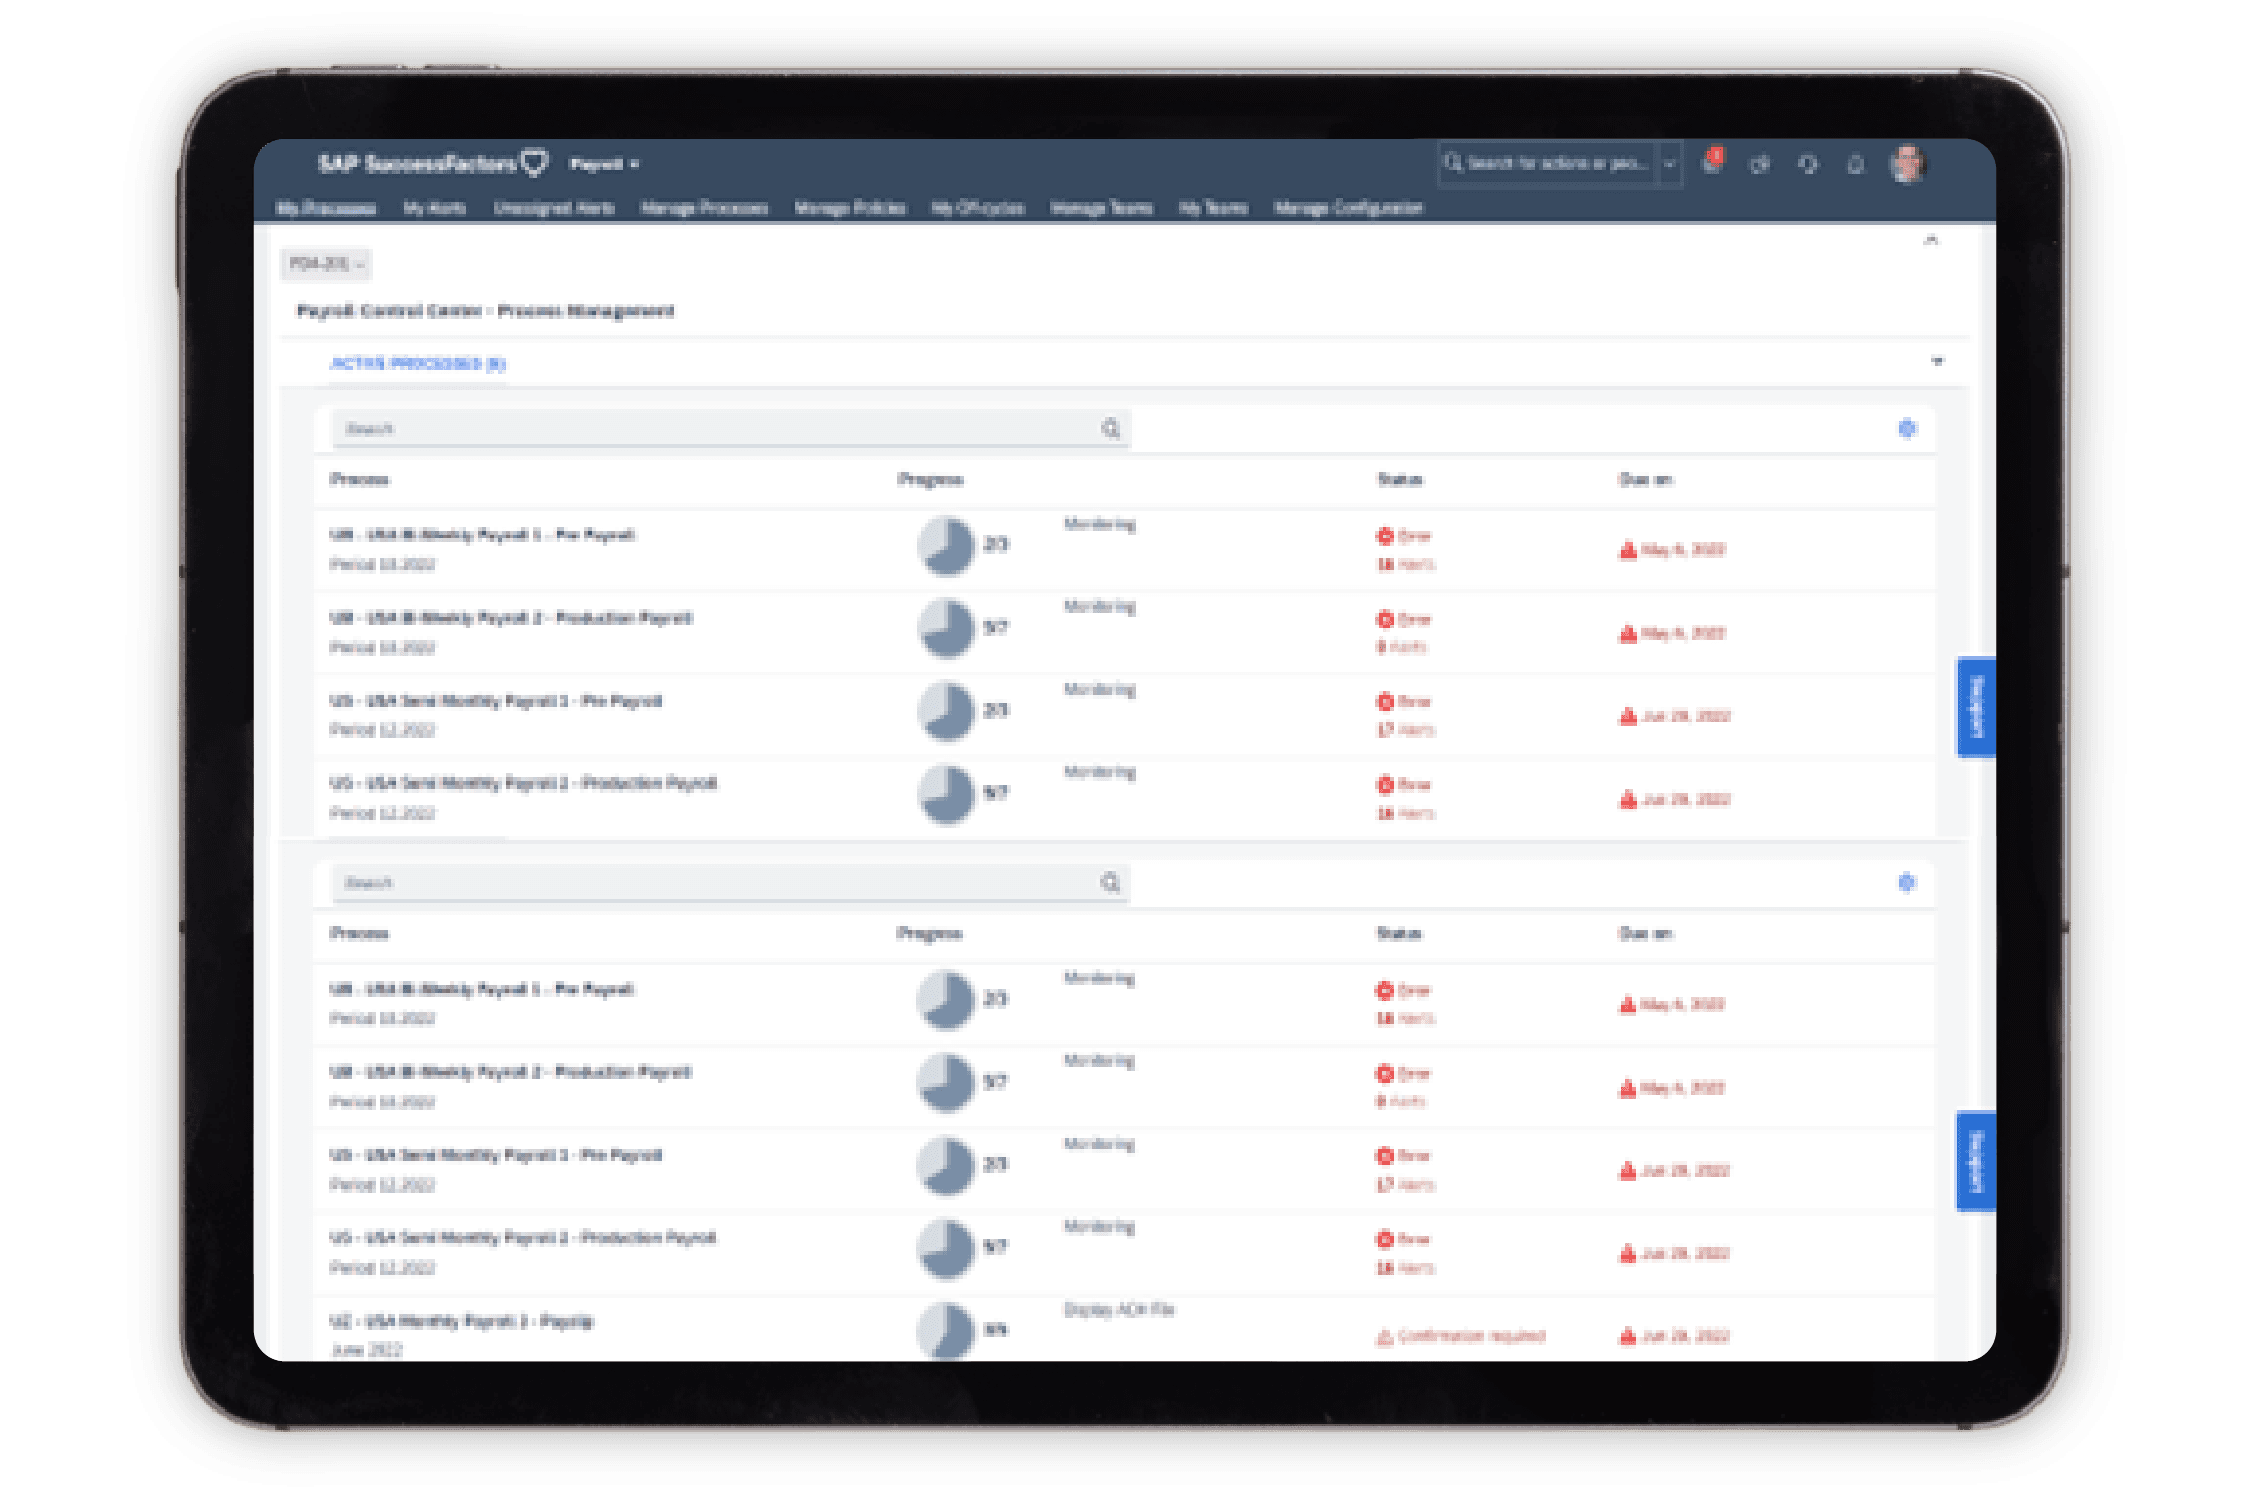Open US Bi-Weekly Payroll 1 Pre Payroll process

pos(482,535)
